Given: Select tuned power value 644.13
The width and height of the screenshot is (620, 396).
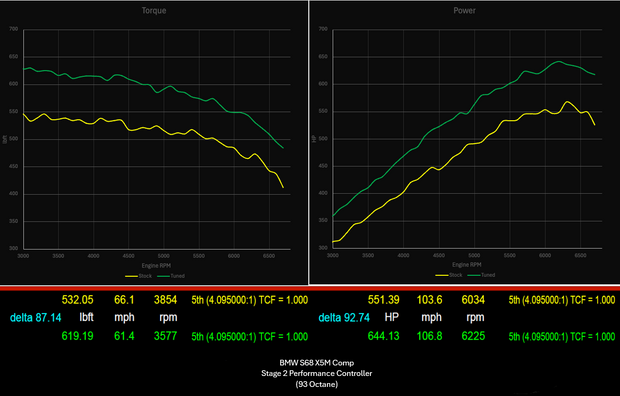Looking at the screenshot, I should pyautogui.click(x=384, y=336).
